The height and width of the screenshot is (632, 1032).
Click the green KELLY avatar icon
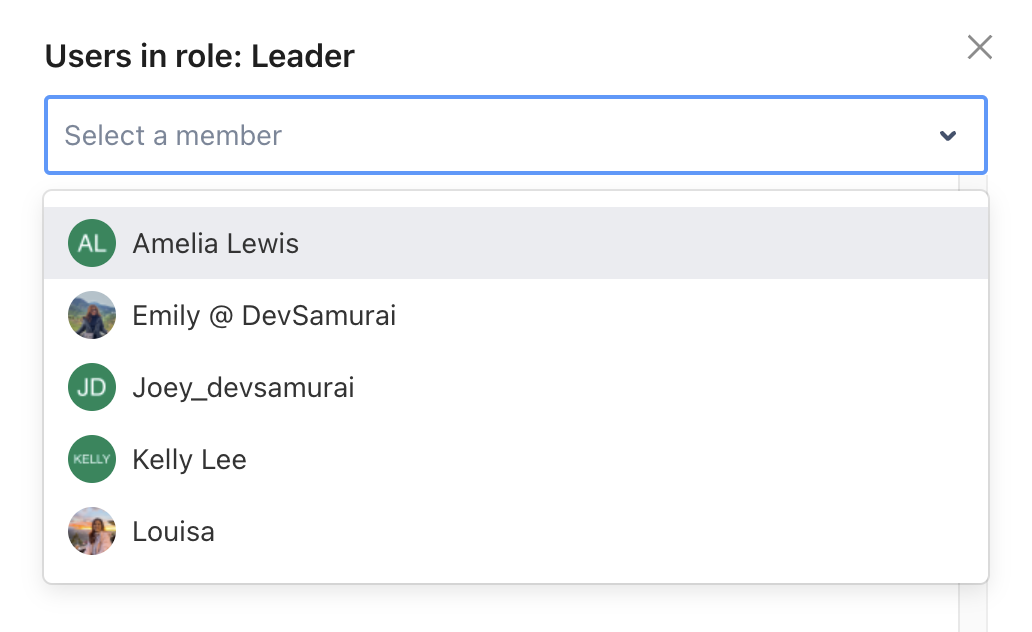pos(92,459)
